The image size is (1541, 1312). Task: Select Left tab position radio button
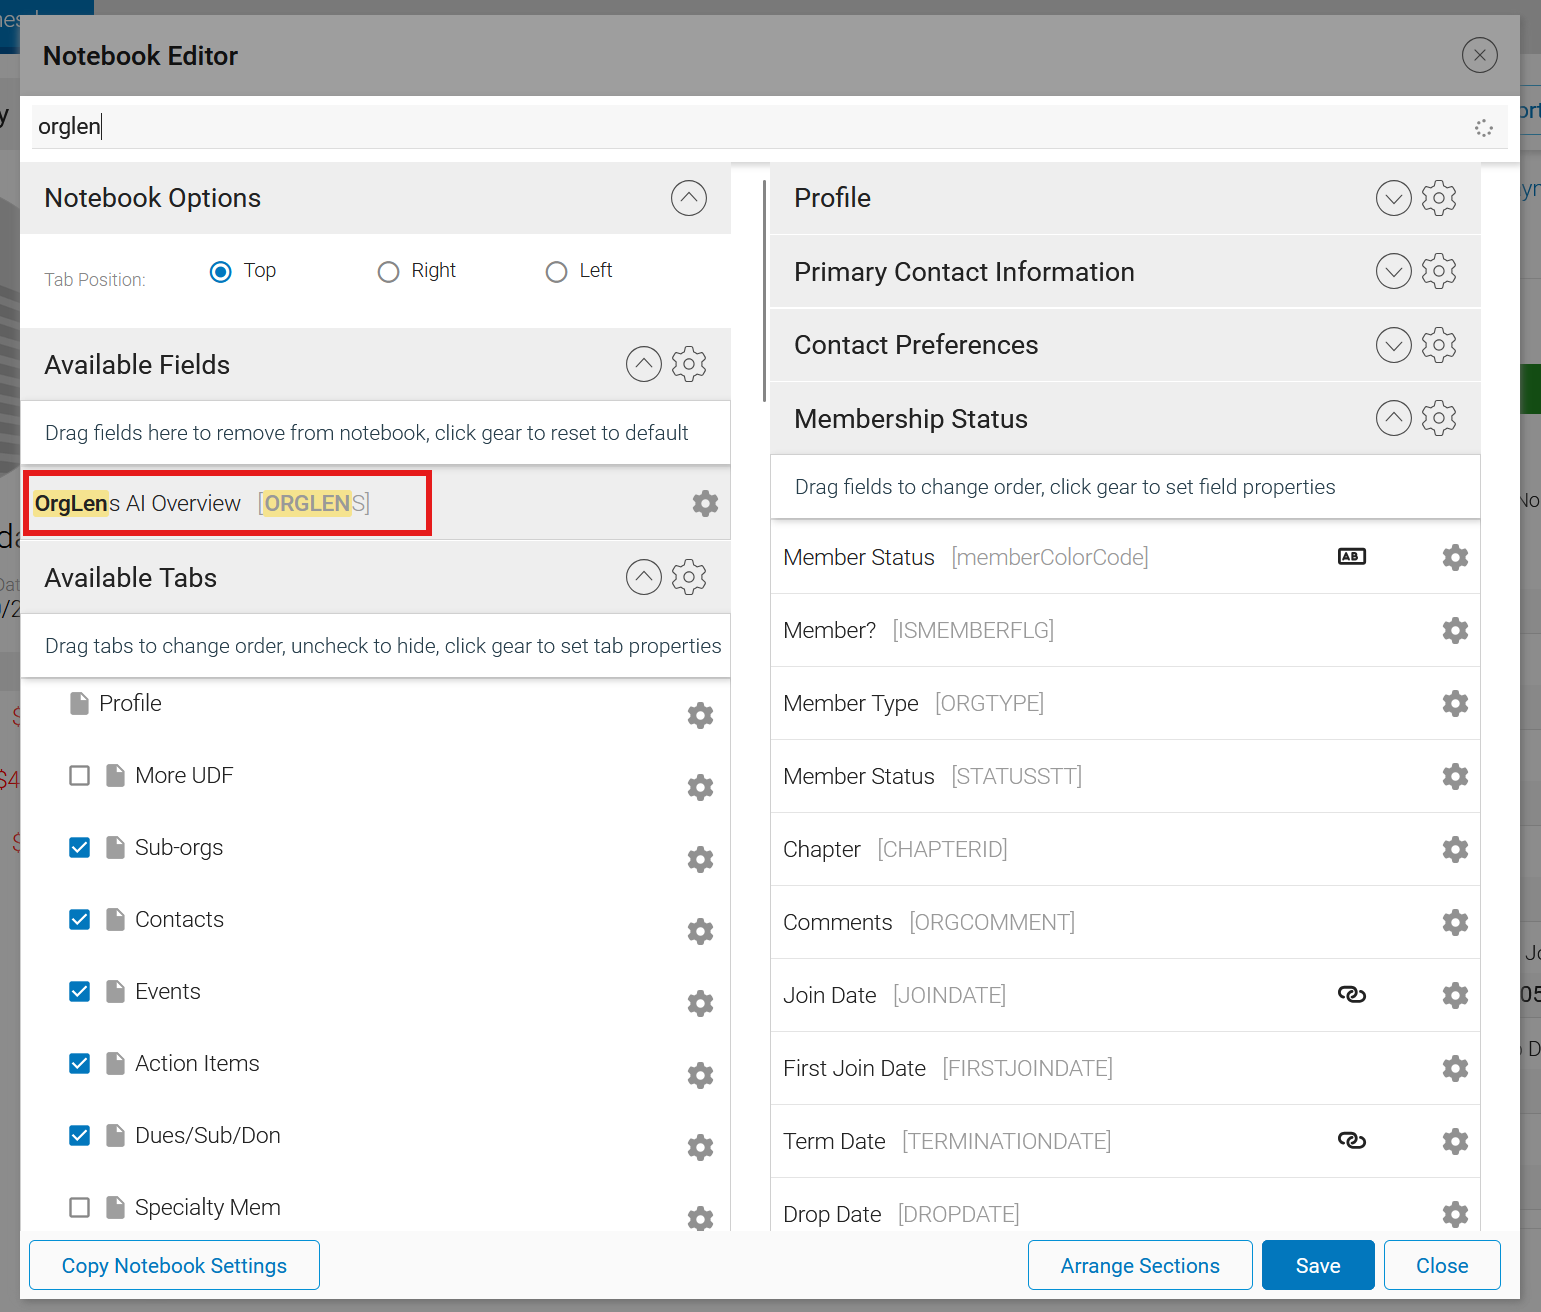point(556,272)
